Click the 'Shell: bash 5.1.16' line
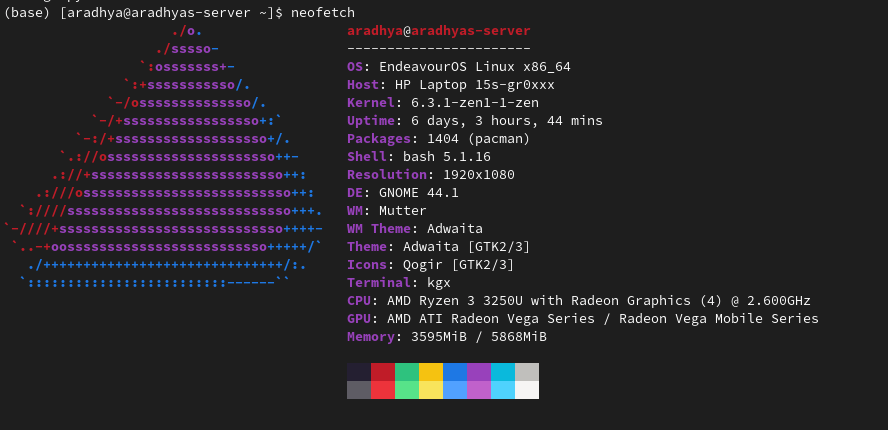This screenshot has width=888, height=430. pyautogui.click(x=419, y=157)
